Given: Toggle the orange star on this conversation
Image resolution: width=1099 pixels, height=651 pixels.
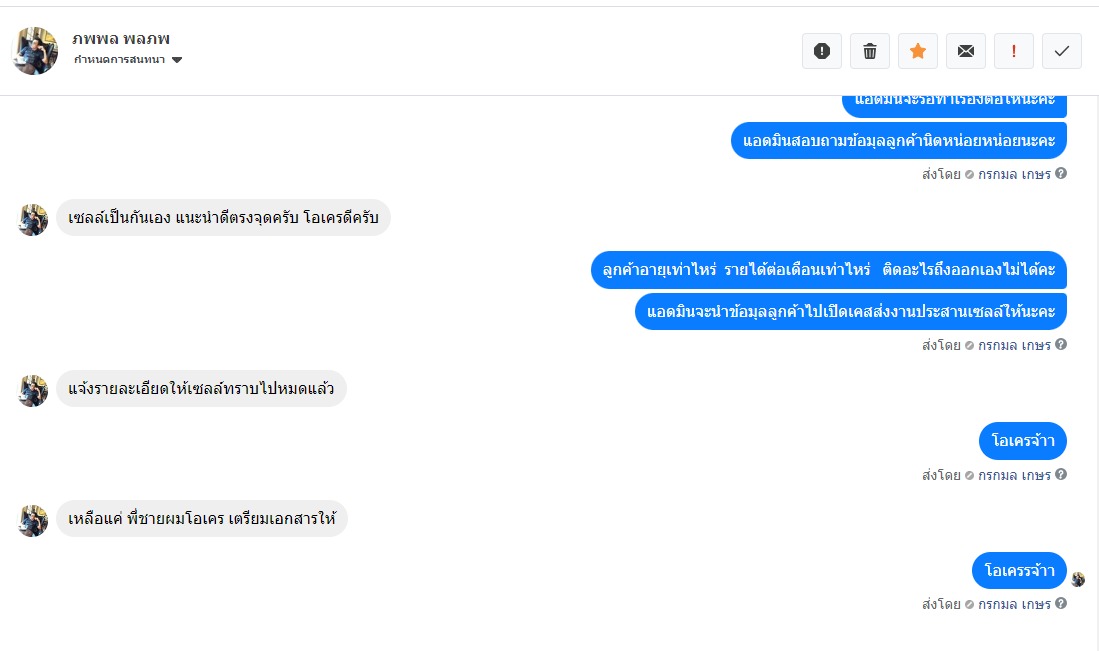Looking at the screenshot, I should click(x=918, y=51).
